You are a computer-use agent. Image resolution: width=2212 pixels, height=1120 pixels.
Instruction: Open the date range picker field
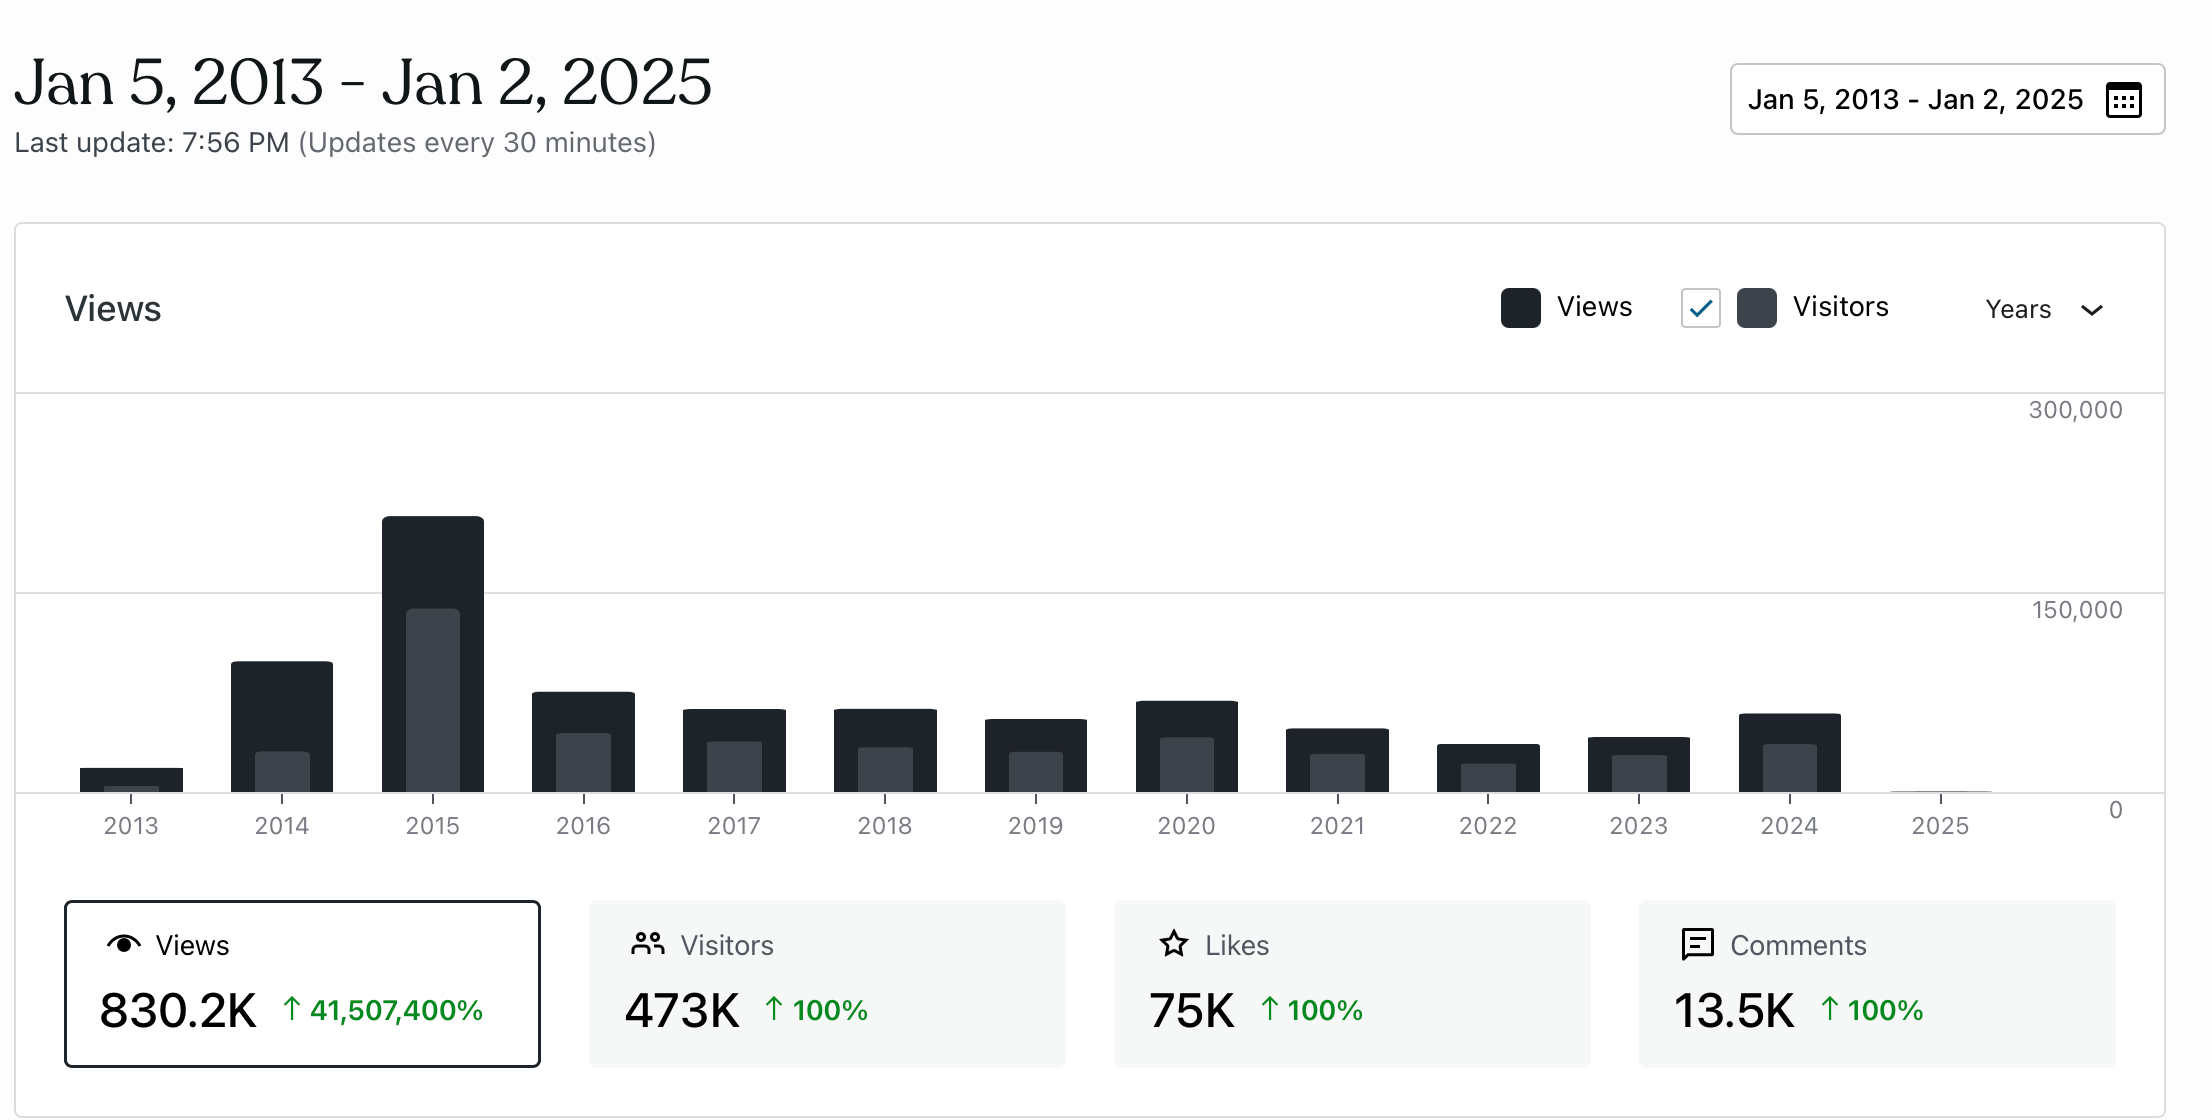click(1915, 100)
